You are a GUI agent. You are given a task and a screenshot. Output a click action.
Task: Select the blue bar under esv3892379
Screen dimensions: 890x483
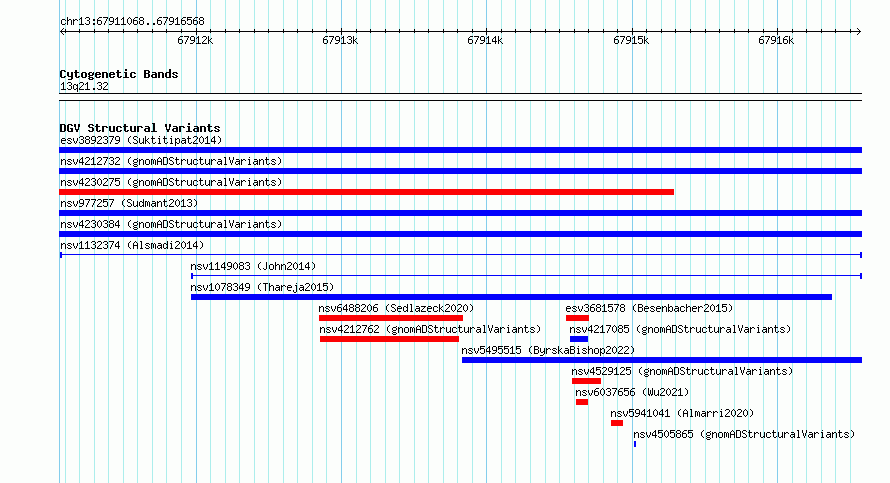click(460, 150)
